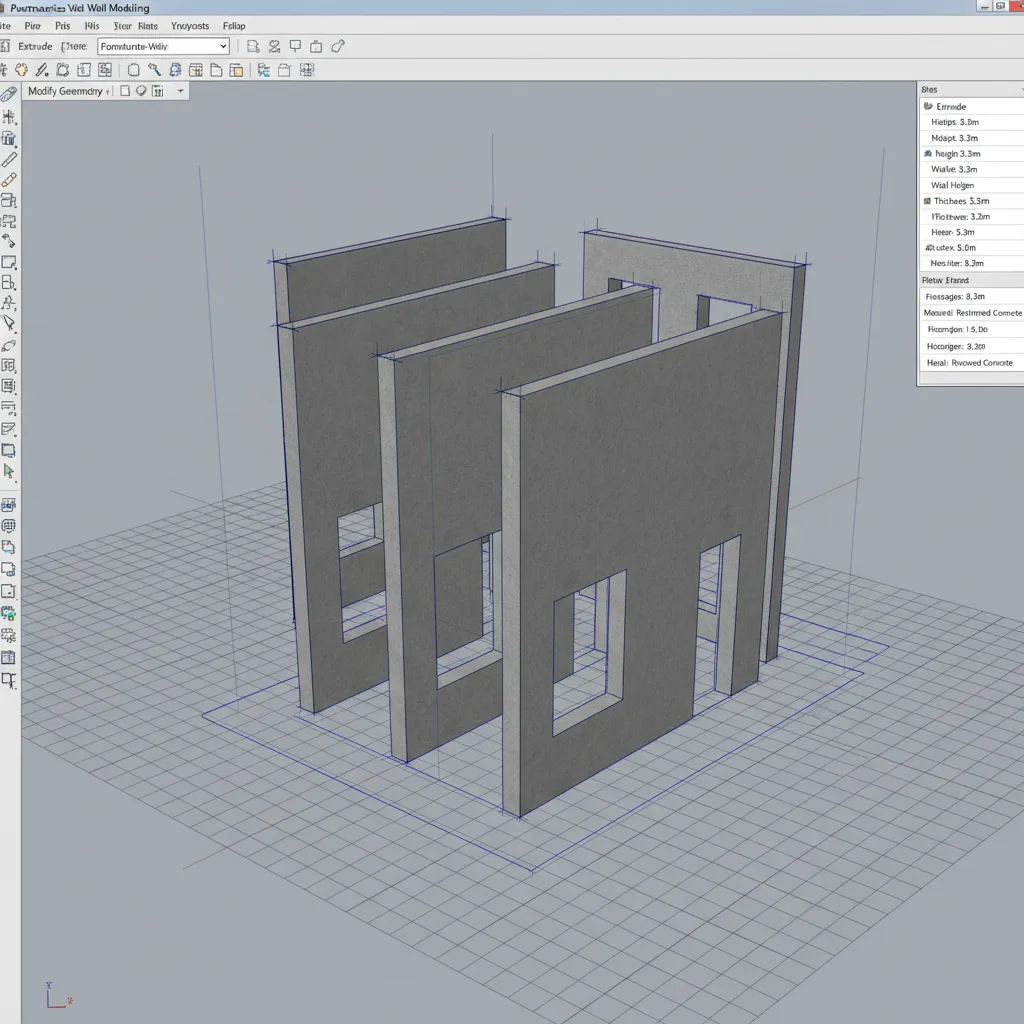
Task: Select the wrench-like tool icon in second toolbar row
Action: click(x=154, y=70)
